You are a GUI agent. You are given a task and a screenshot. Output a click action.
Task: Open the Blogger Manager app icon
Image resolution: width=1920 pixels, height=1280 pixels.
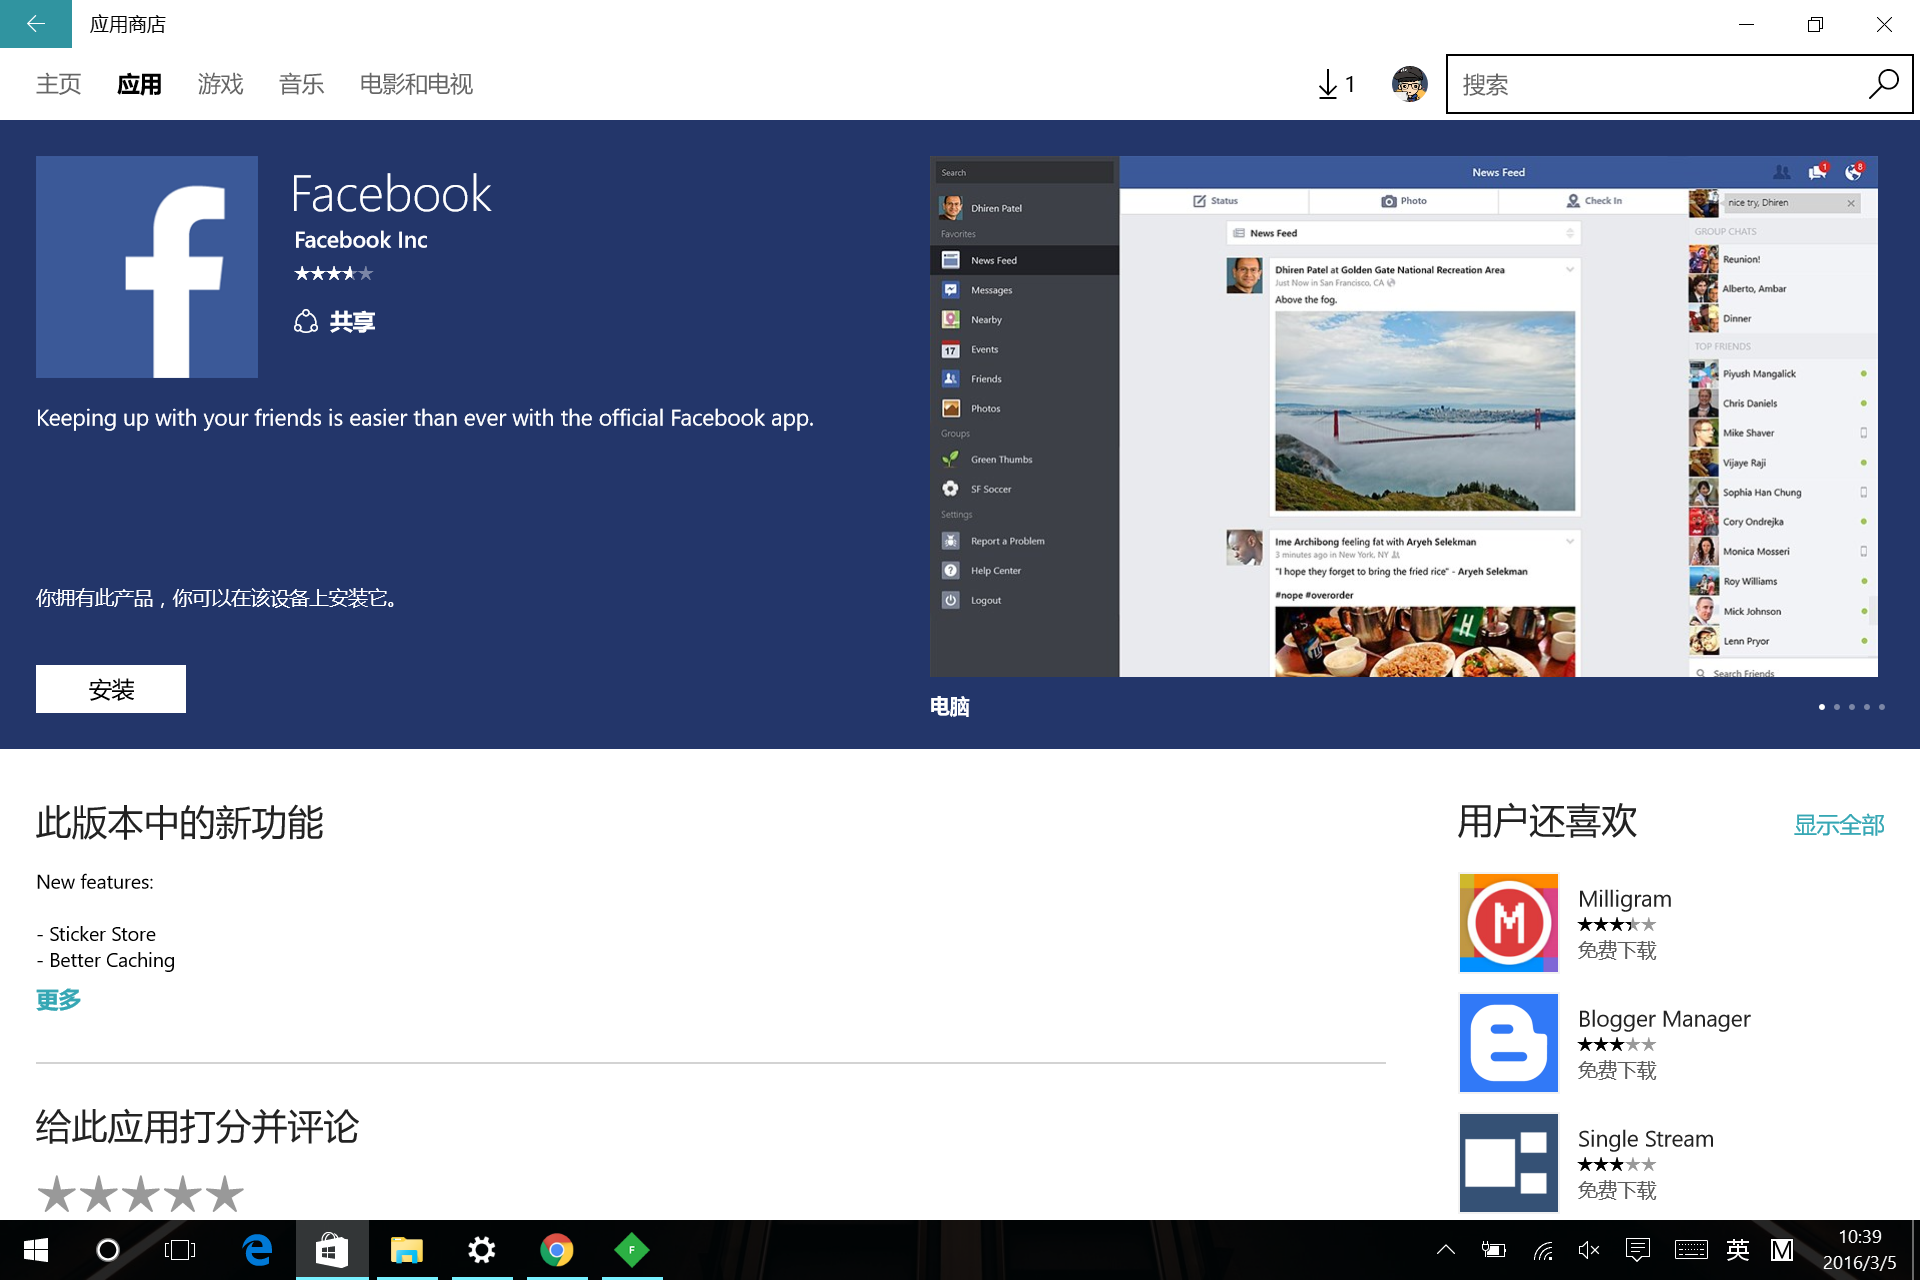coord(1508,1042)
